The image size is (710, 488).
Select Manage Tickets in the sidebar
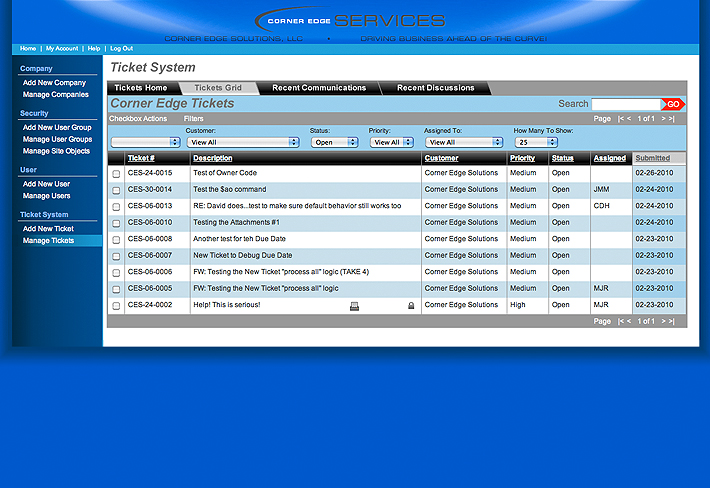click(x=48, y=241)
